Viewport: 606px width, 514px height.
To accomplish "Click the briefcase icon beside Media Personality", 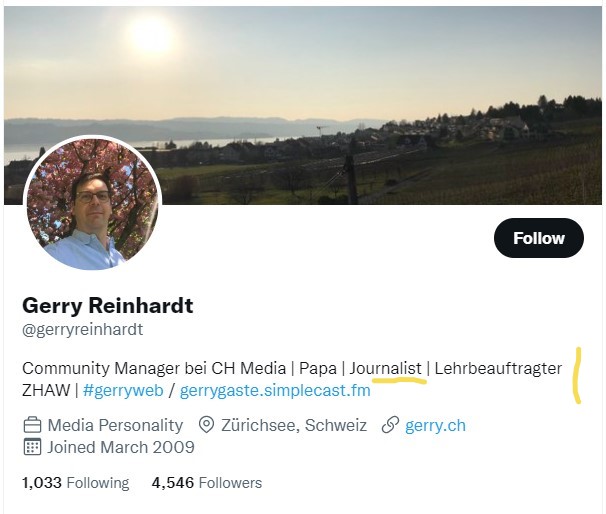I will click(32, 425).
